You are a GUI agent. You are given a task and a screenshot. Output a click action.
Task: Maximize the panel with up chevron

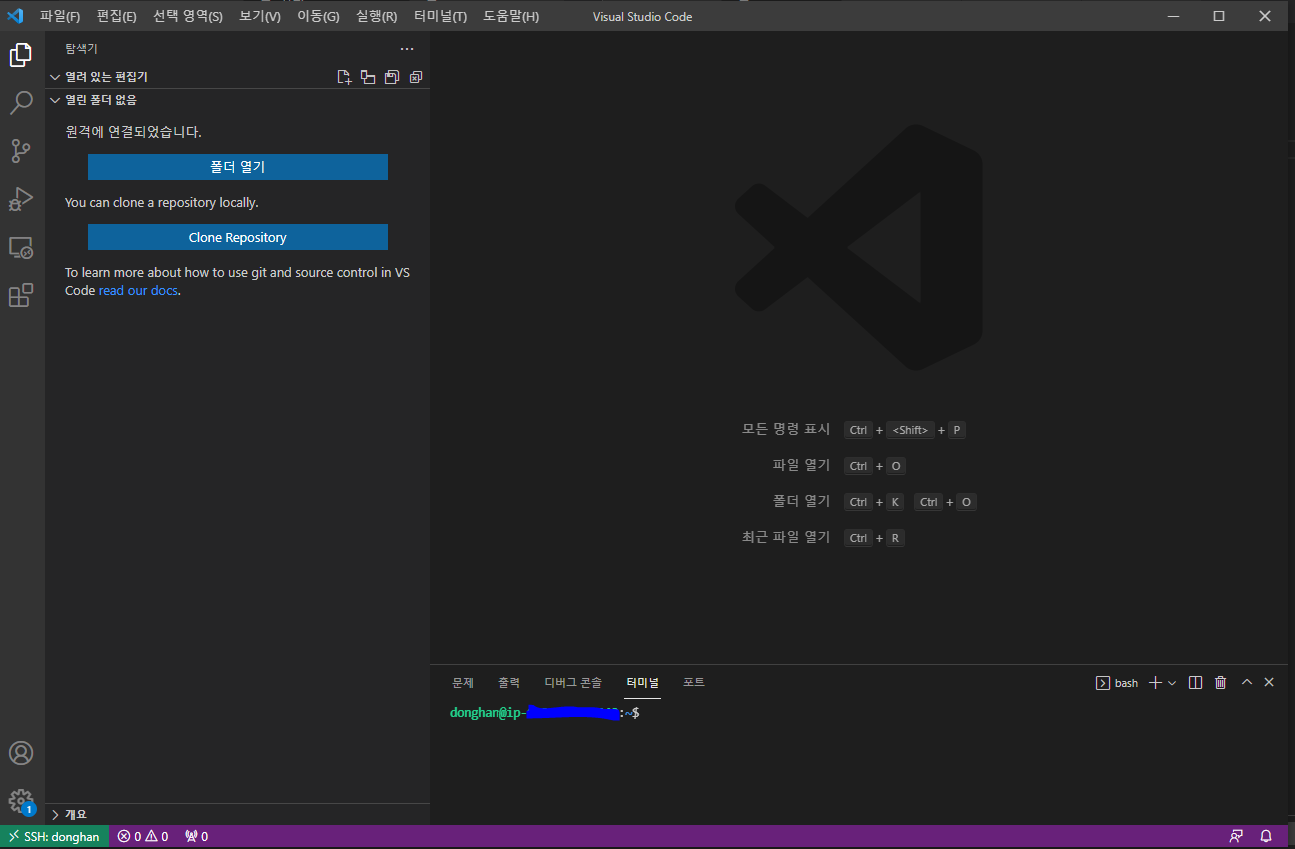[x=1247, y=683]
